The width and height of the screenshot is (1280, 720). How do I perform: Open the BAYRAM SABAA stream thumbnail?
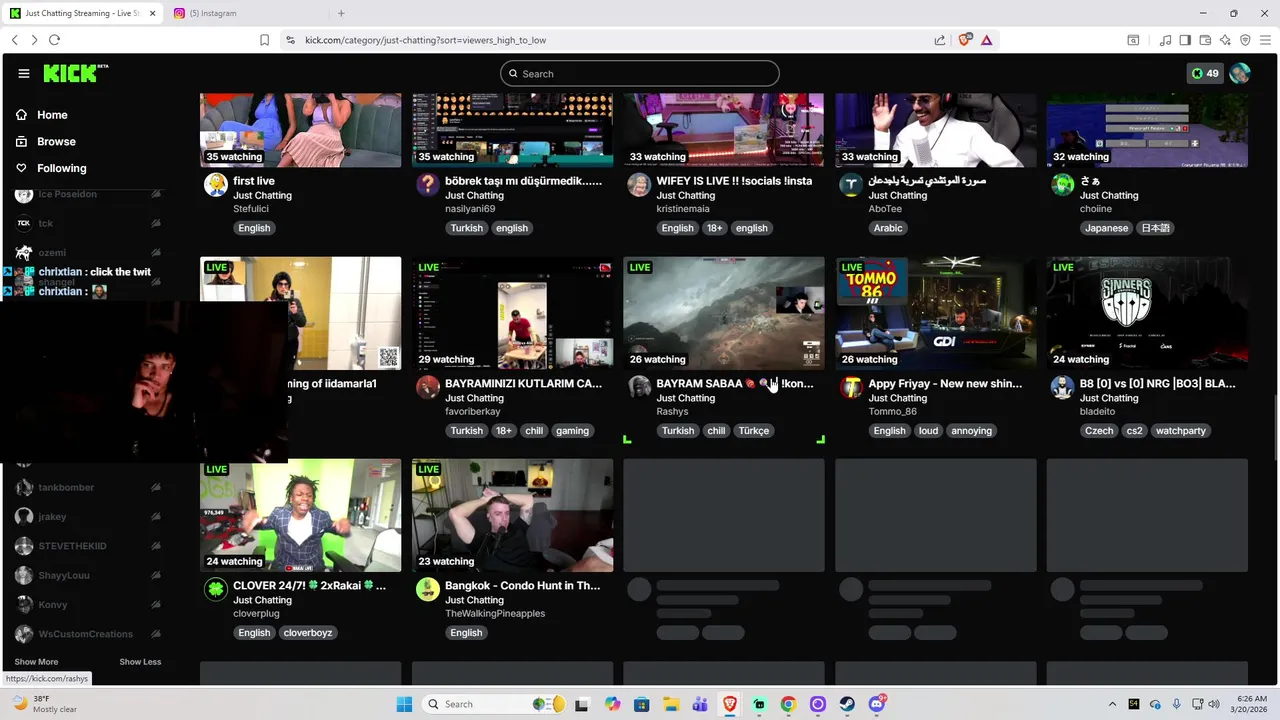(x=724, y=313)
